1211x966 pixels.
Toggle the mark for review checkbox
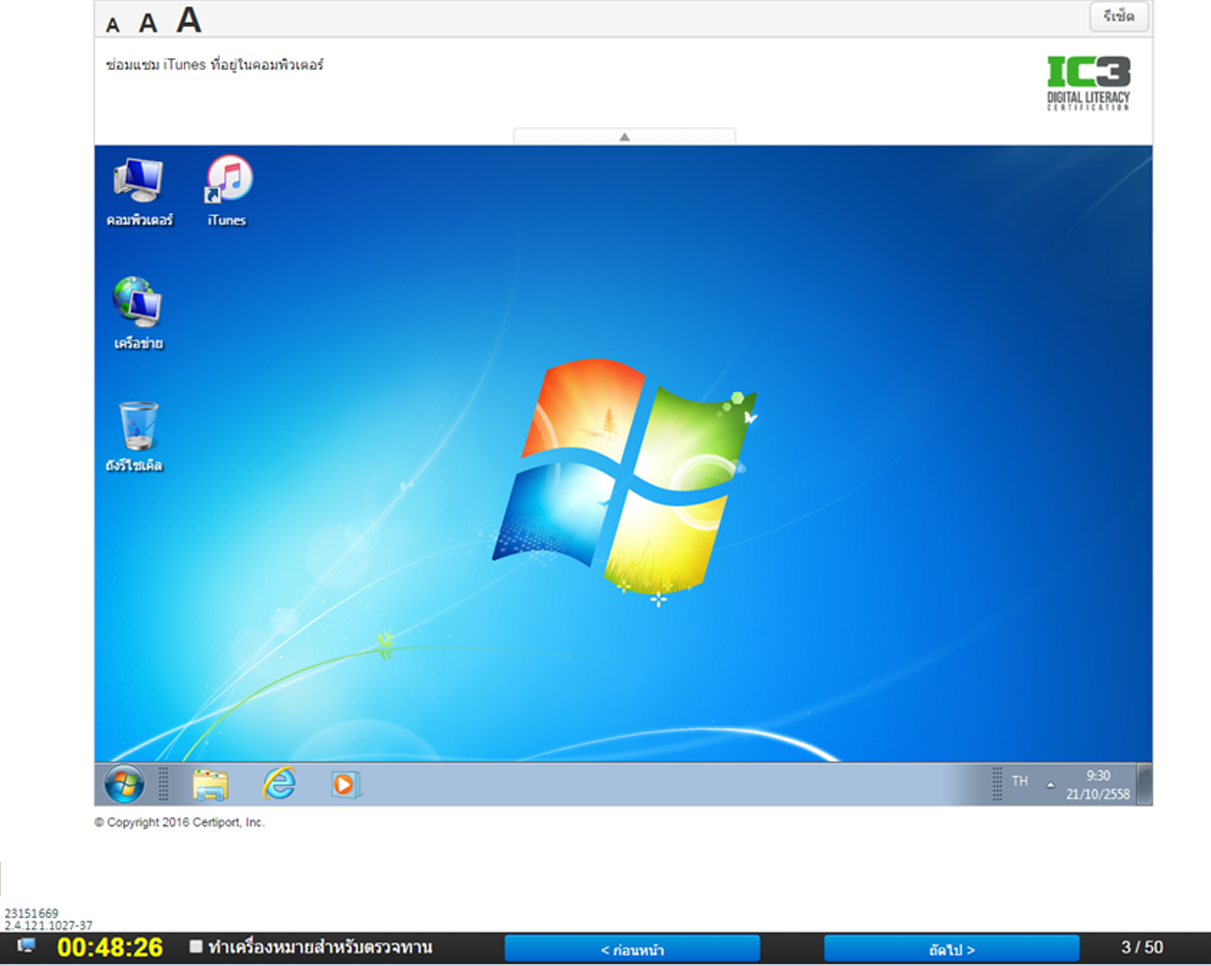point(196,946)
